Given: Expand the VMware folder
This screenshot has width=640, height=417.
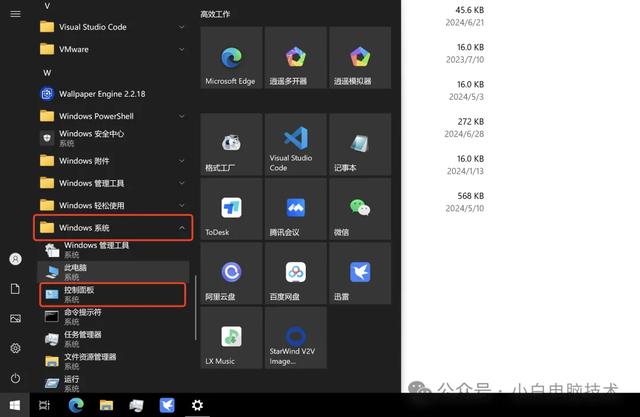Looking at the screenshot, I should [113, 49].
